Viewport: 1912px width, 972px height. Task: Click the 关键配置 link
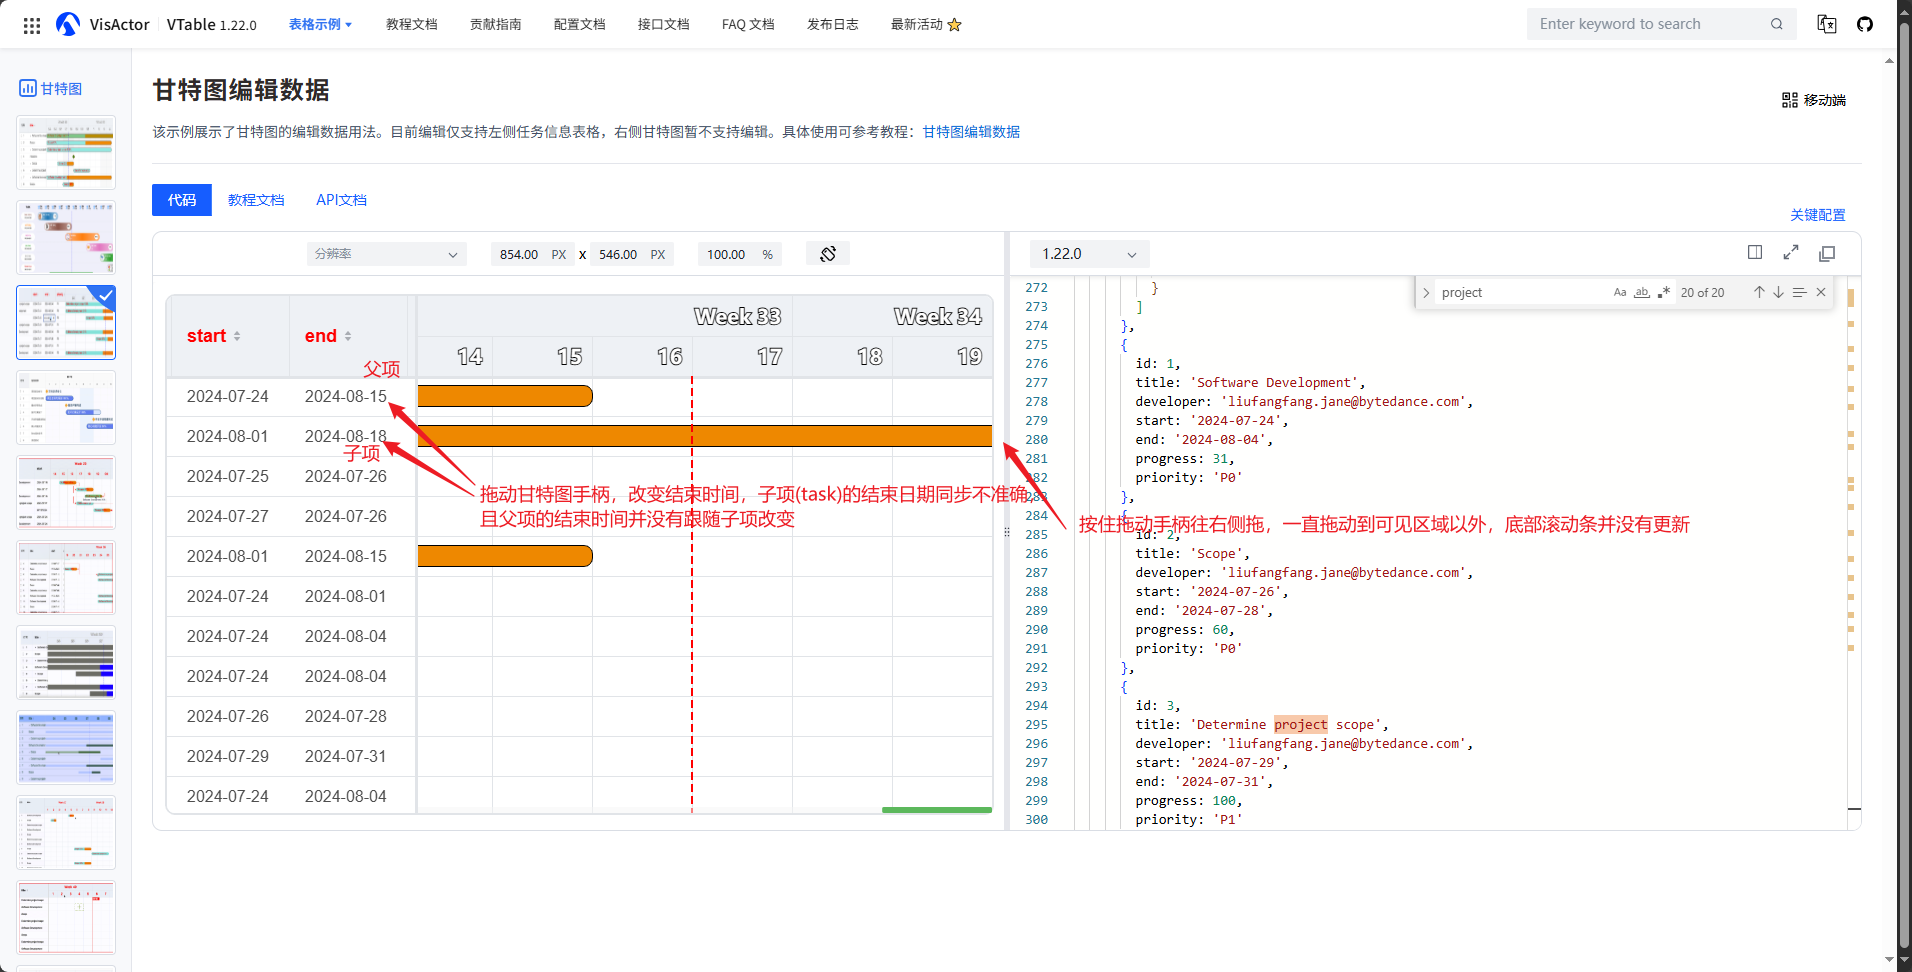1817,215
